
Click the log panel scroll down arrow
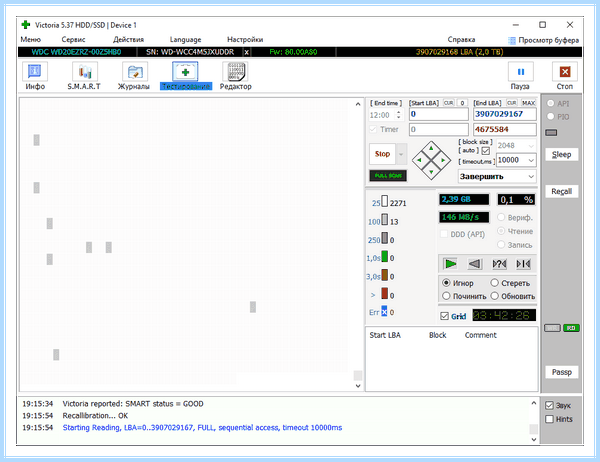(x=534, y=439)
